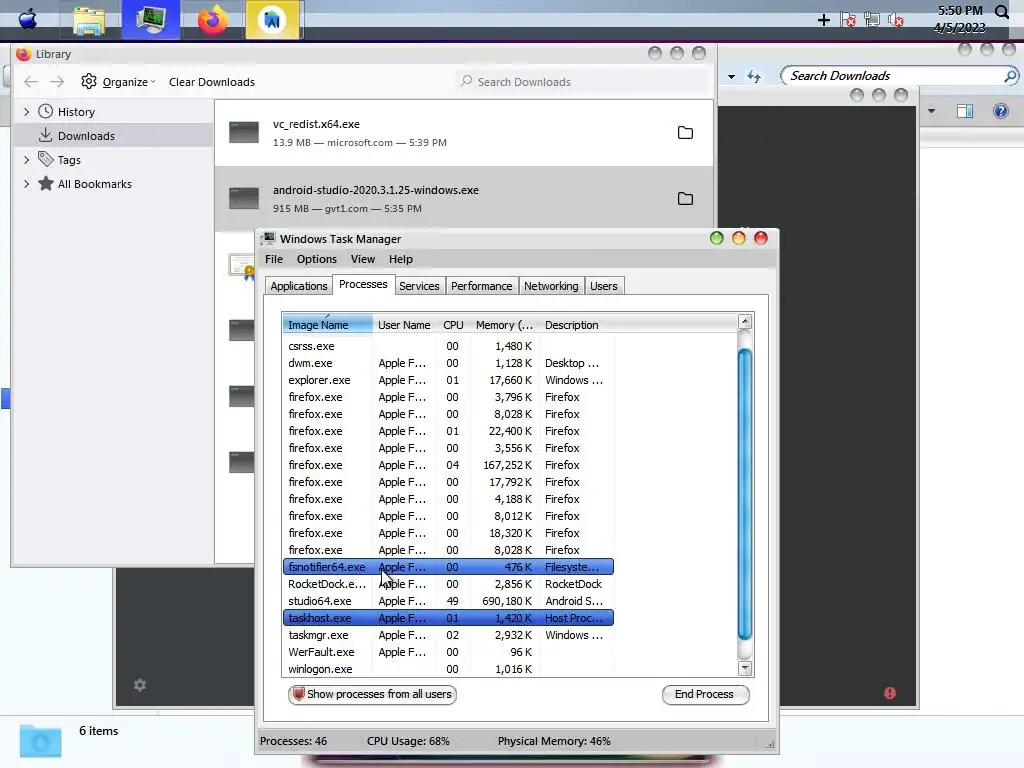Click the plus icon in system tray
The height and width of the screenshot is (768, 1024).
tap(824, 20)
